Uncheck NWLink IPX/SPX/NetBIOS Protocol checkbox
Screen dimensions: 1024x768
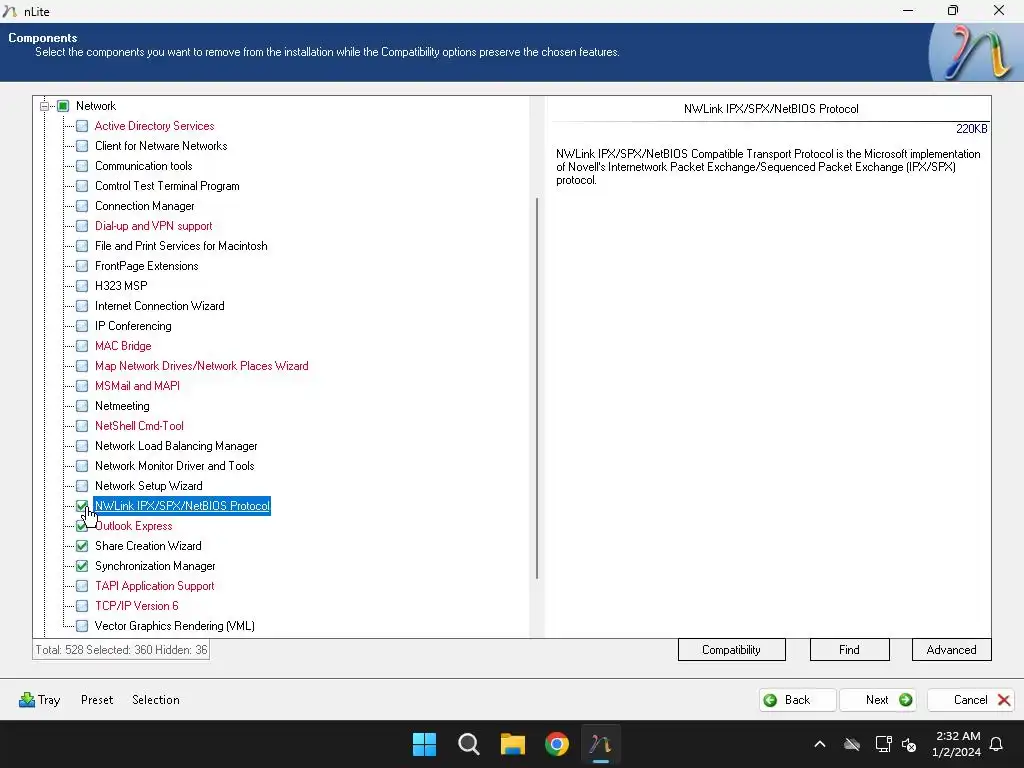point(82,505)
